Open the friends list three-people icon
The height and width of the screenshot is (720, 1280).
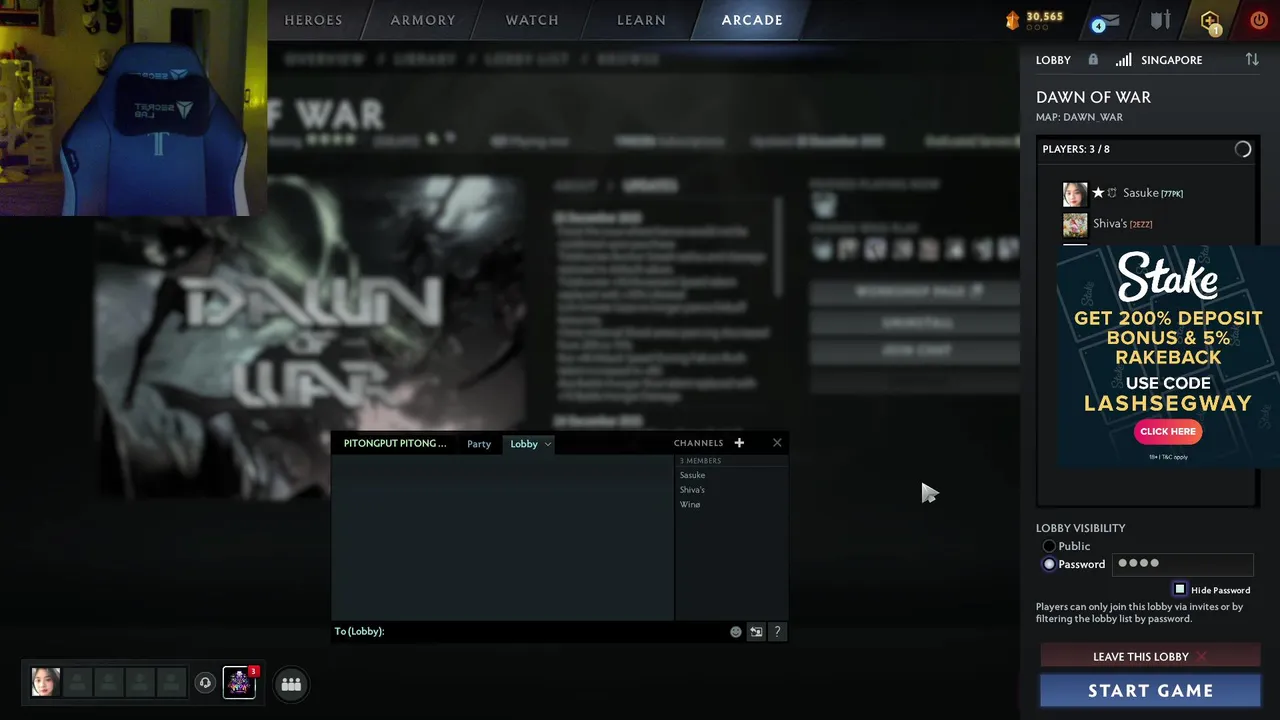point(291,684)
